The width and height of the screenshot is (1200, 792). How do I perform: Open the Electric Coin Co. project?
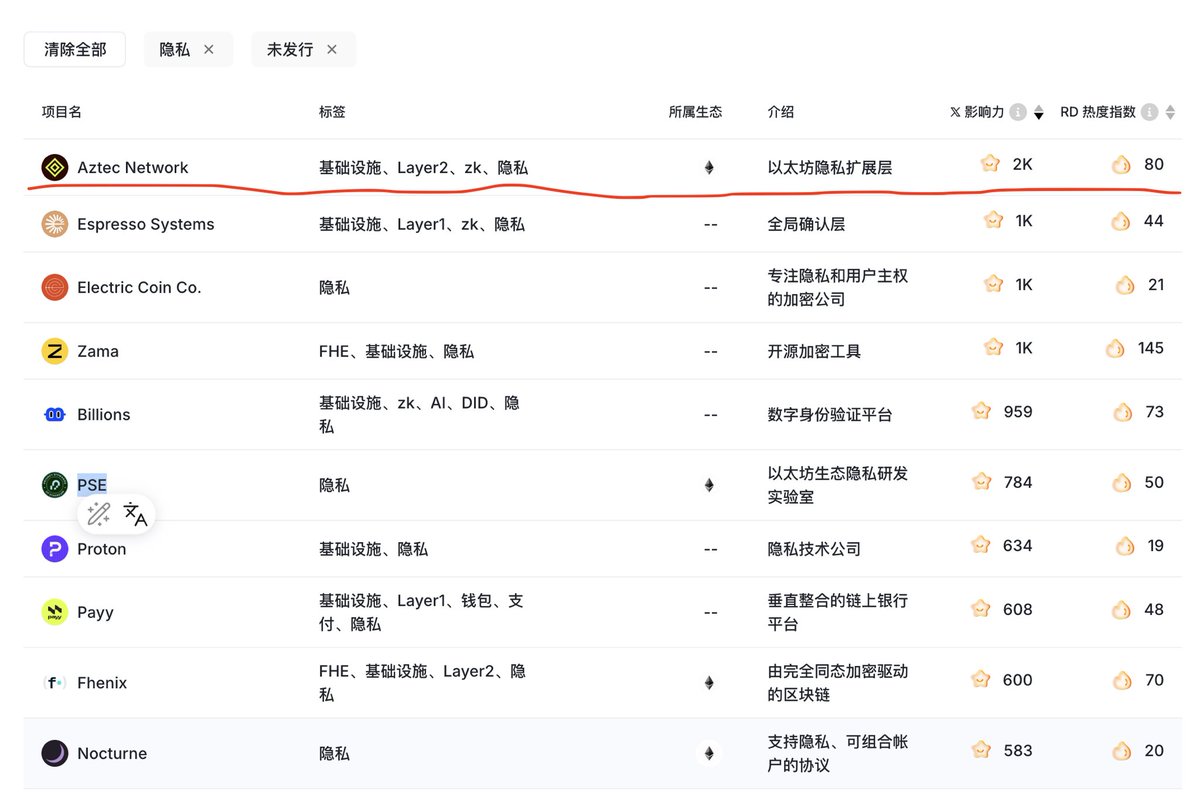139,287
